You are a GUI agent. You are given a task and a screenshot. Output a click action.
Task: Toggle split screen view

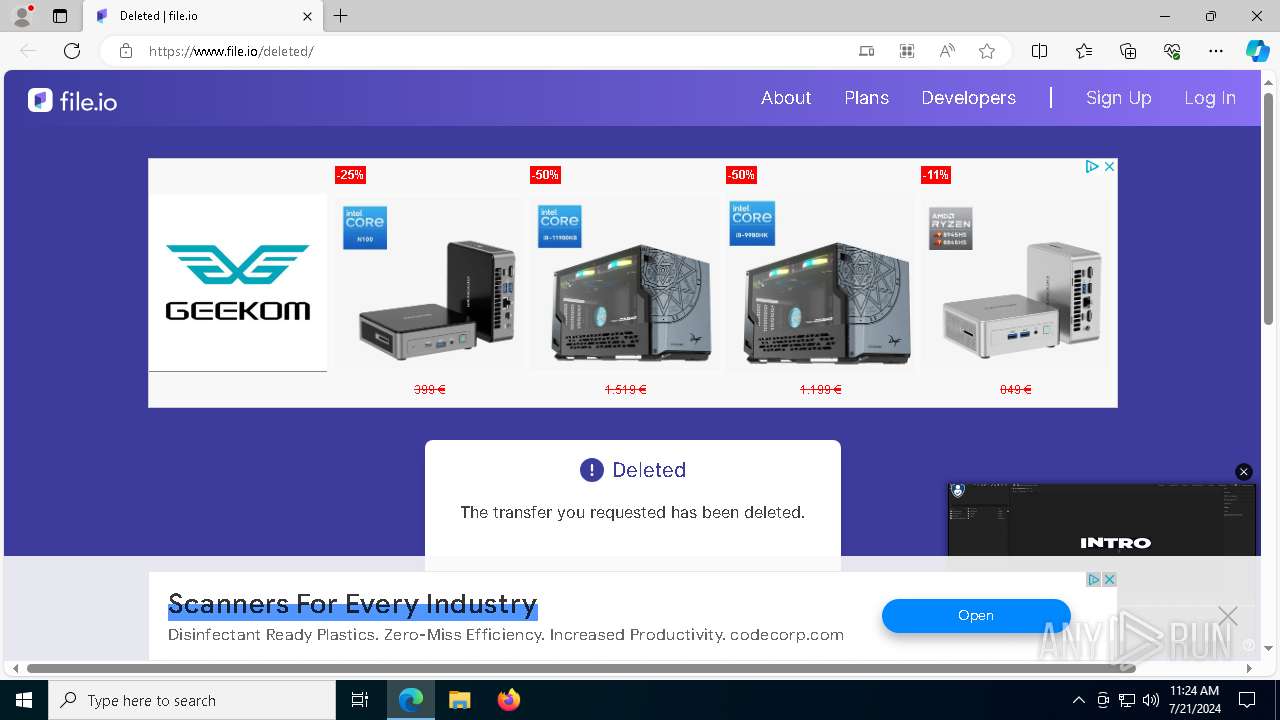tap(1039, 51)
